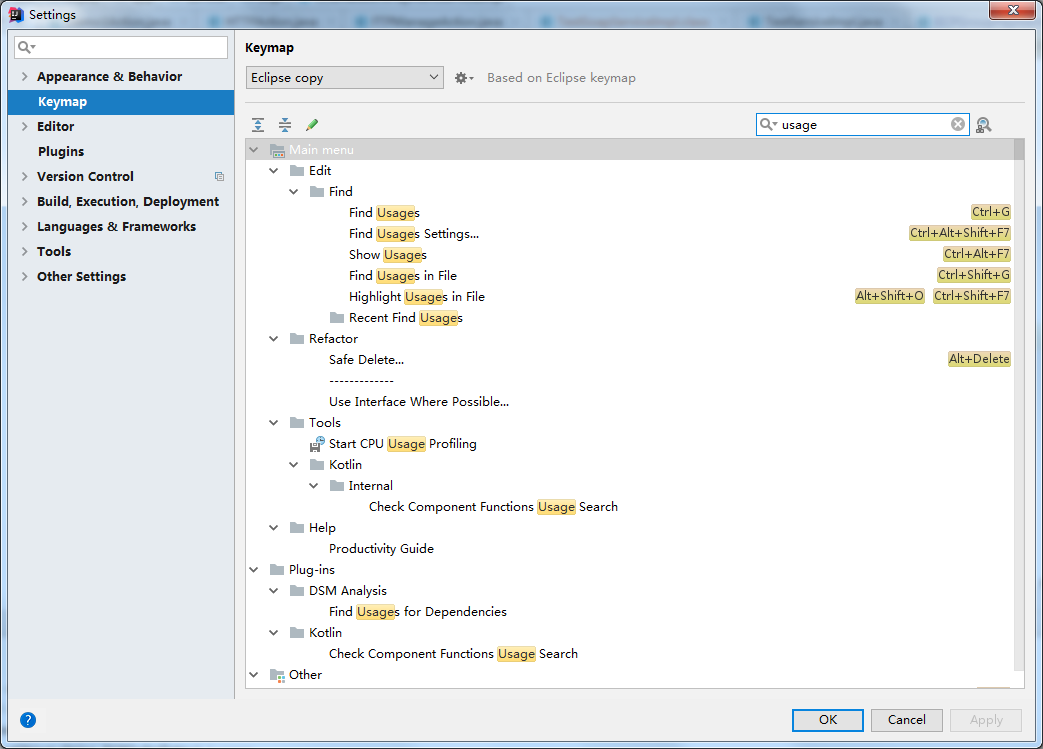Click the pencil Edit Shortcut icon
The image size is (1043, 749).
[x=312, y=125]
